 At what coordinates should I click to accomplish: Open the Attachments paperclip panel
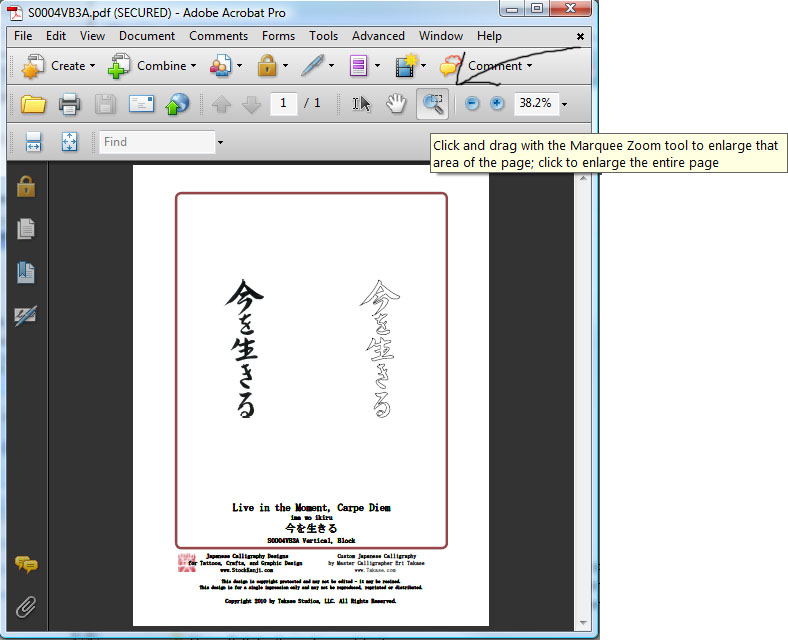[26, 606]
